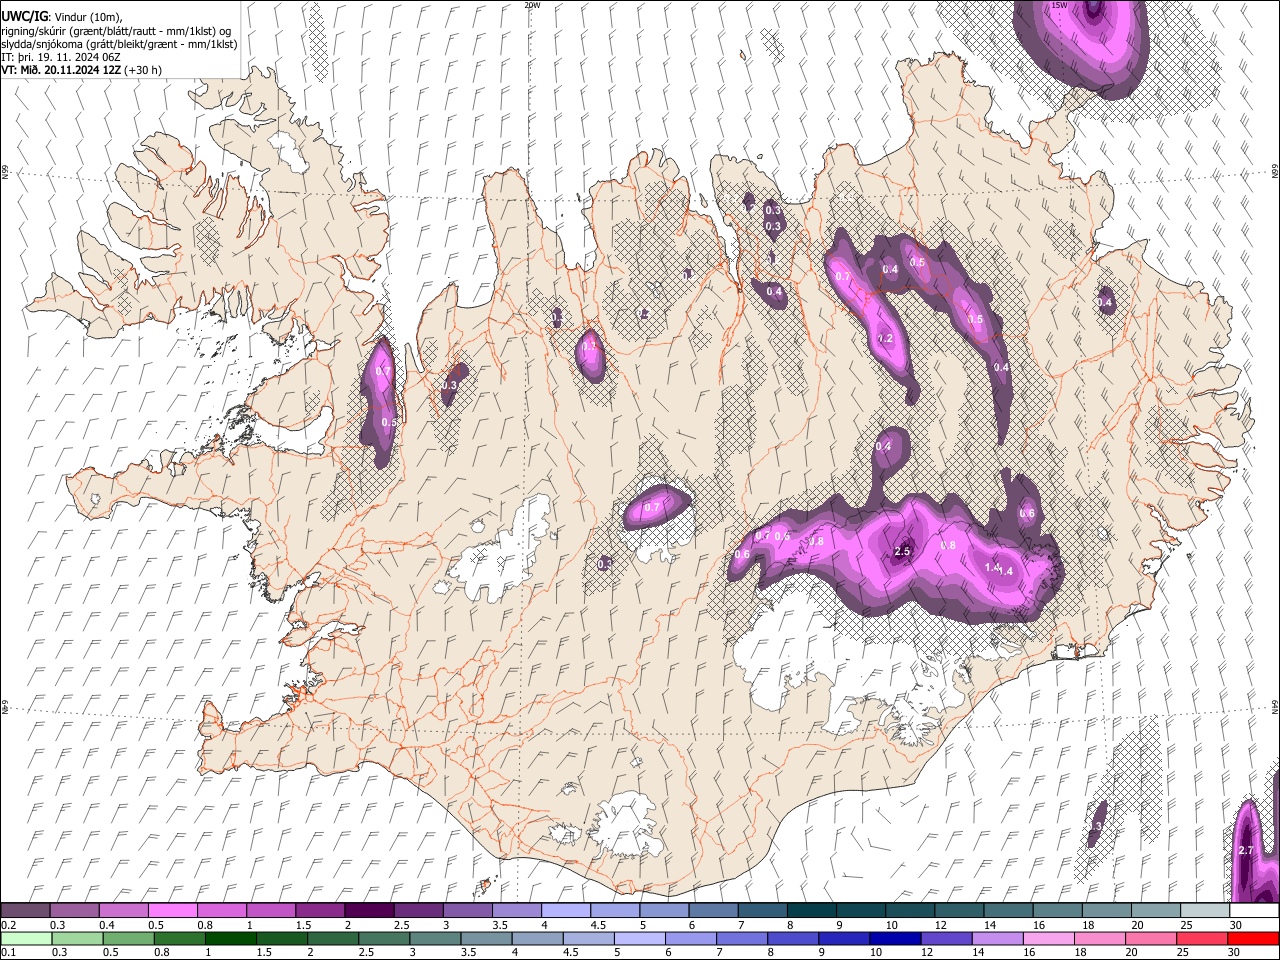This screenshot has width=1280, height=960.
Task: Pick the light purple lower swatch between 14 and 16
Action: coord(999,938)
